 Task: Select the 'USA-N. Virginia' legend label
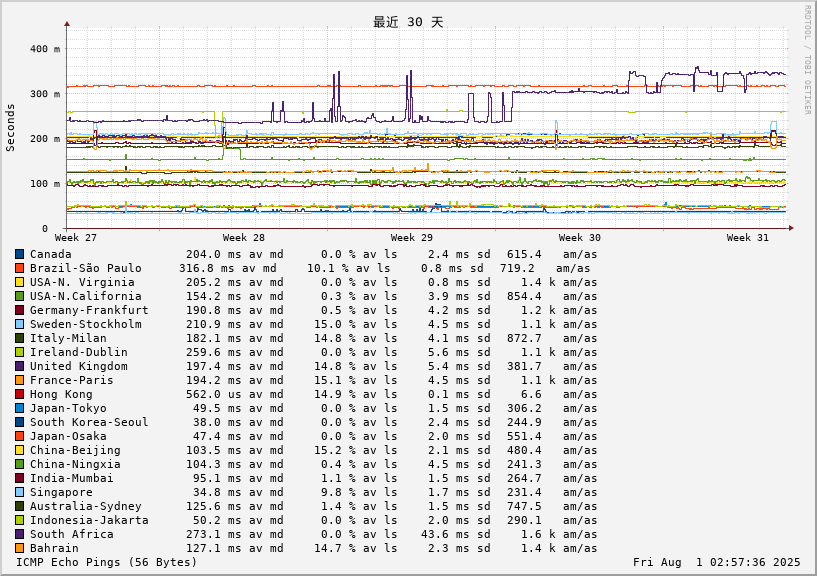tap(82, 283)
